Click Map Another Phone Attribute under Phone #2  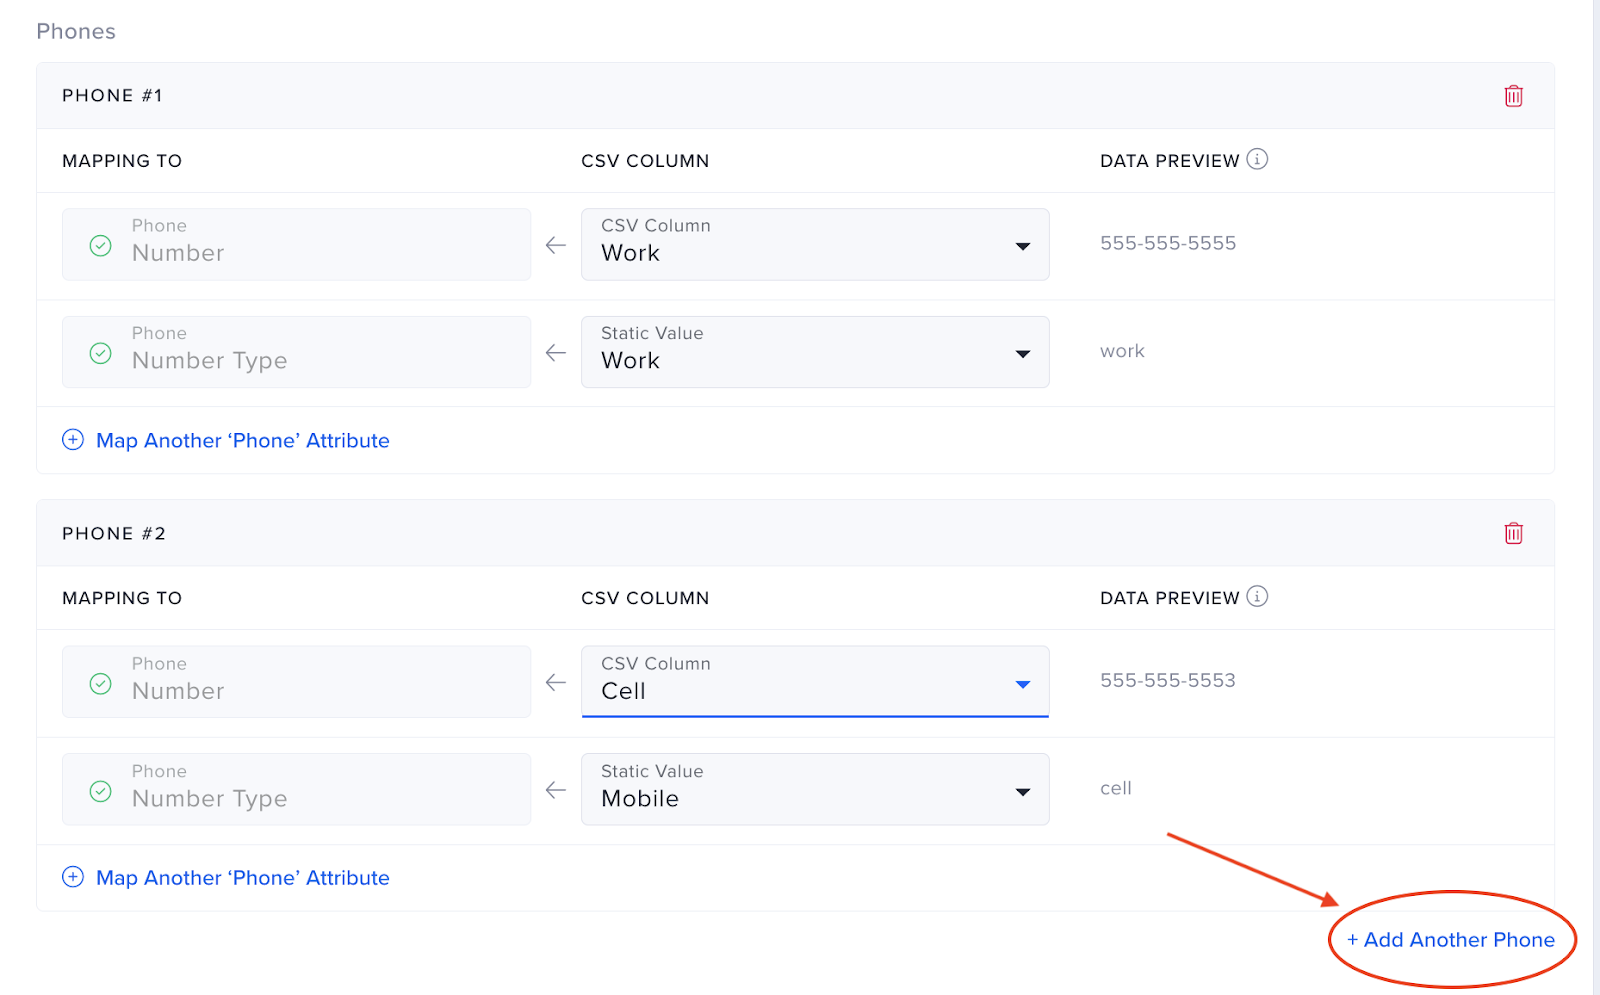click(x=242, y=877)
